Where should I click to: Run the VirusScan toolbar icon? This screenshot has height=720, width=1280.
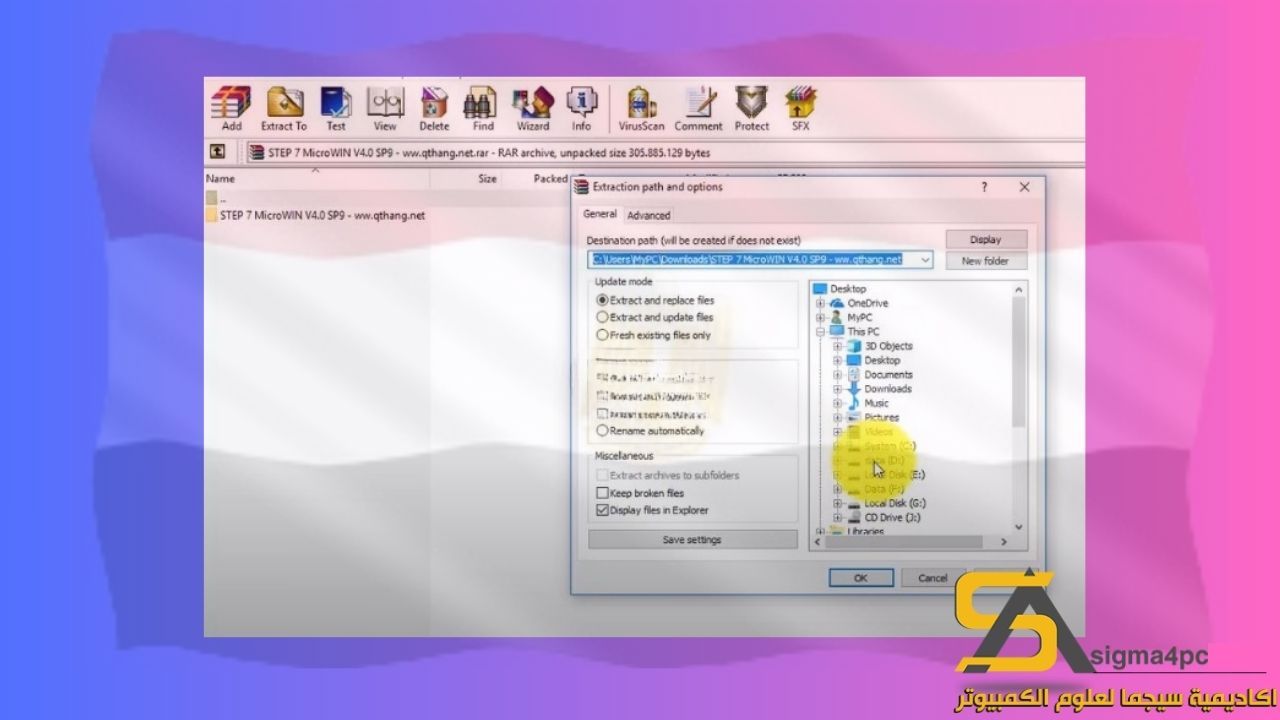point(641,107)
